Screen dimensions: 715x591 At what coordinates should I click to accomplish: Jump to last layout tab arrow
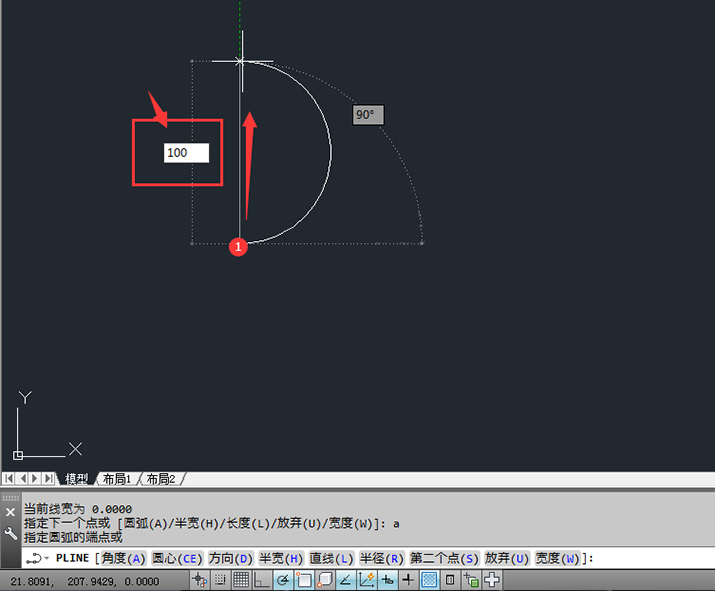48,478
